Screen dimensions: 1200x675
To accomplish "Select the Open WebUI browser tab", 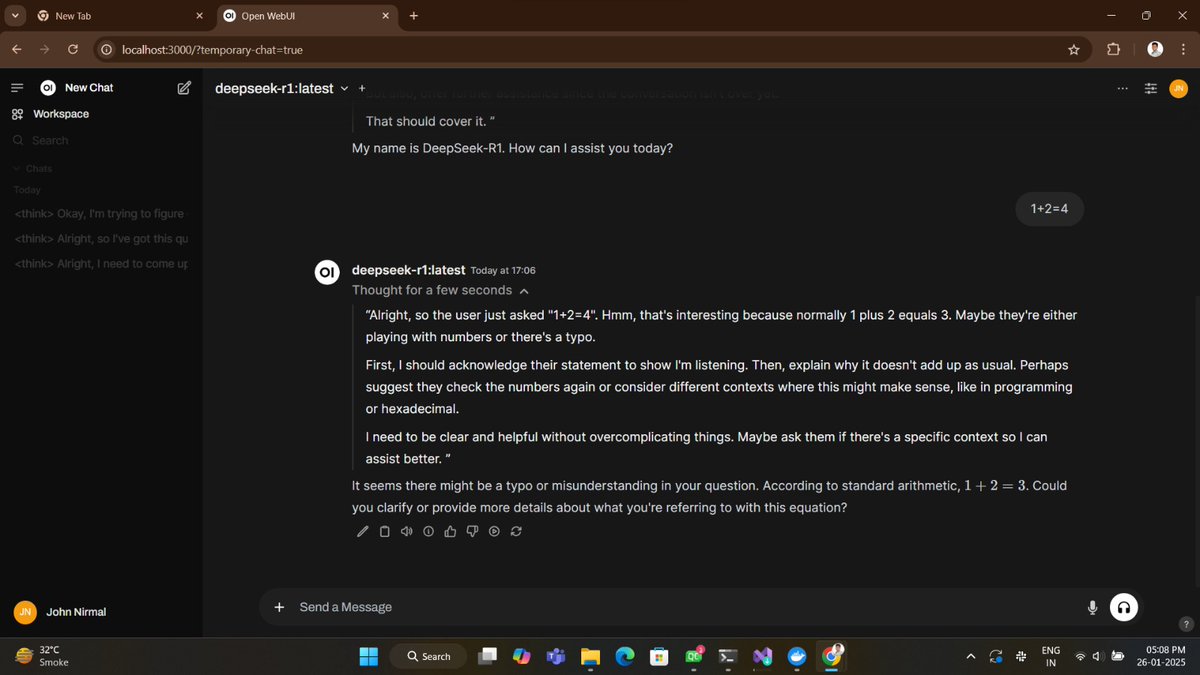I will (306, 16).
